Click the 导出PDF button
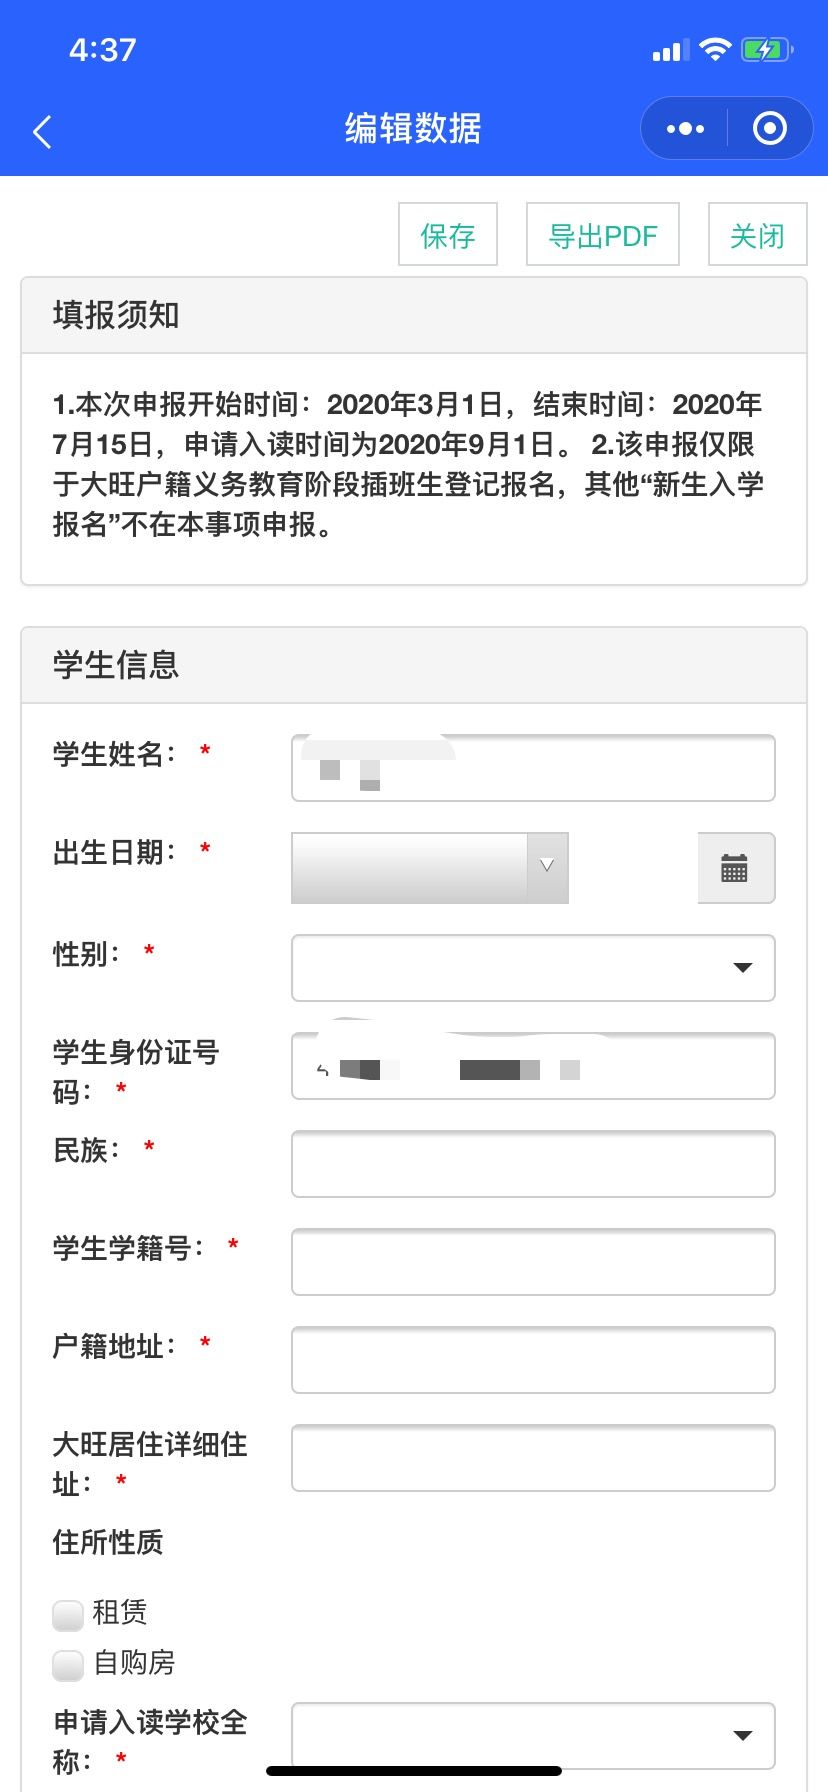The width and height of the screenshot is (828, 1792). coord(603,235)
